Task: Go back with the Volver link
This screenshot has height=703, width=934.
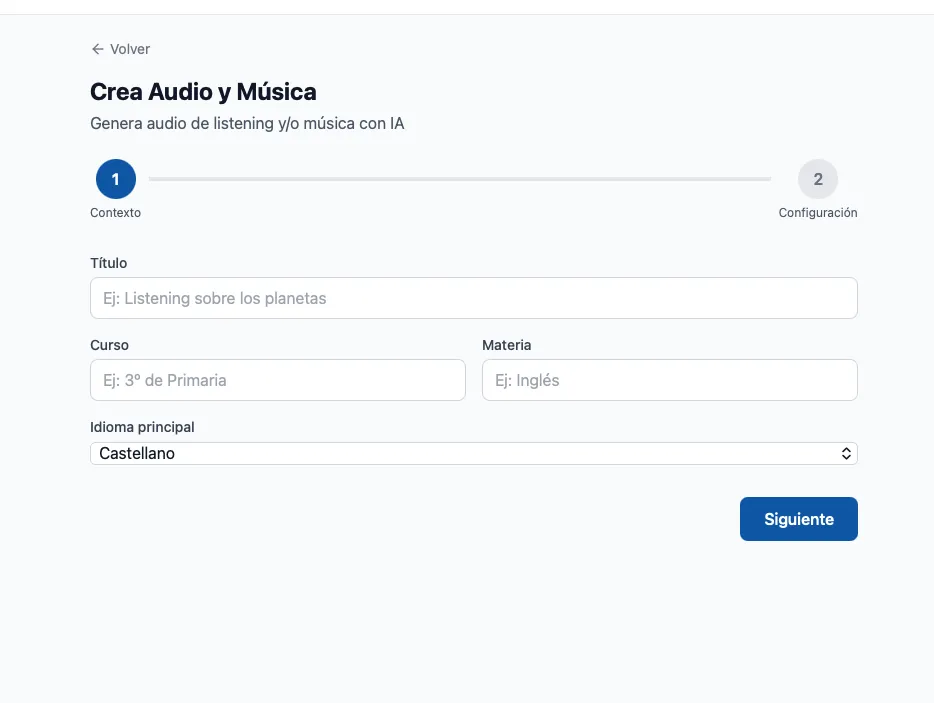Action: tap(120, 49)
